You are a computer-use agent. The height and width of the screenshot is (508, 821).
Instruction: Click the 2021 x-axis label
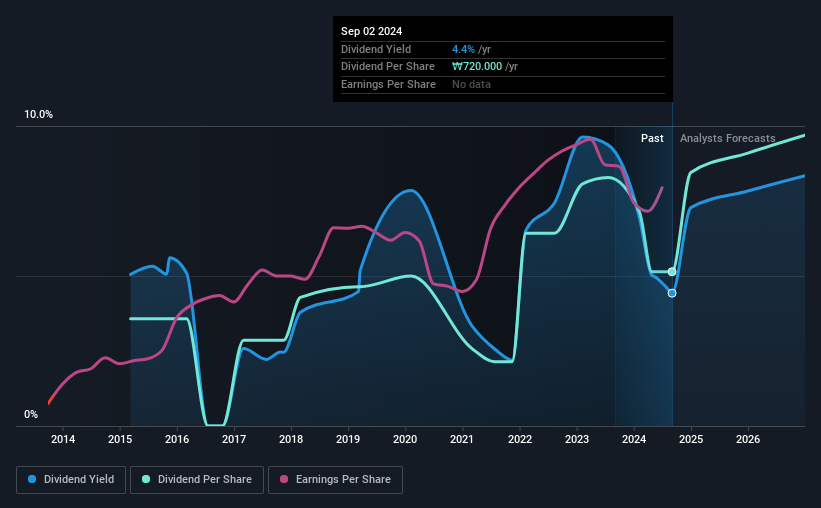click(462, 439)
